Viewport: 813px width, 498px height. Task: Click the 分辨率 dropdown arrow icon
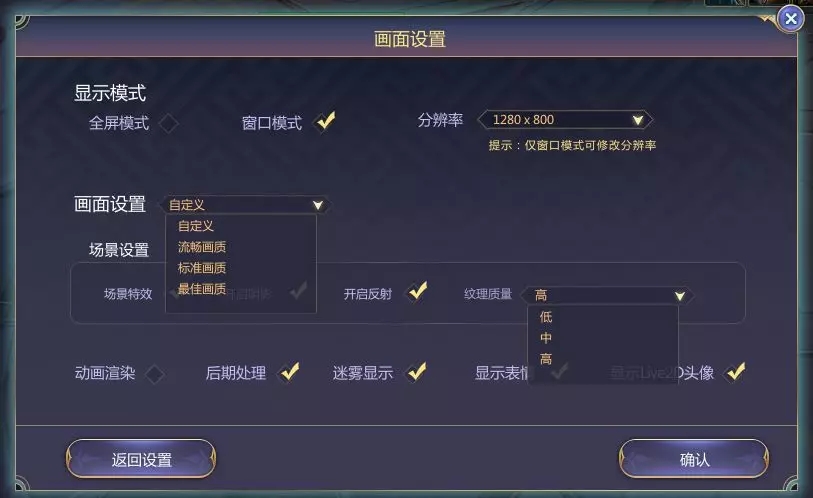point(638,120)
